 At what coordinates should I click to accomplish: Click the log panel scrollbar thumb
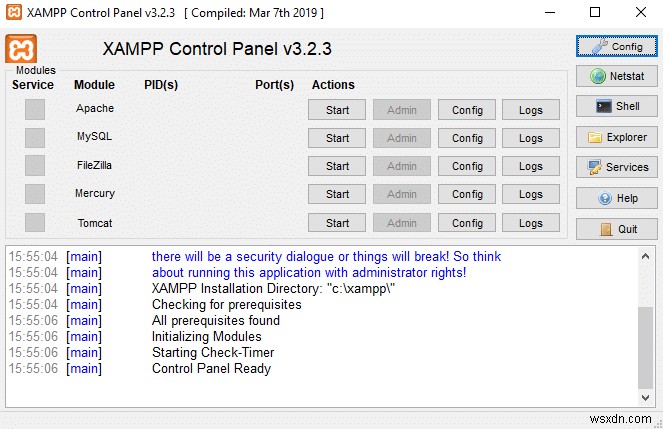tap(645, 347)
